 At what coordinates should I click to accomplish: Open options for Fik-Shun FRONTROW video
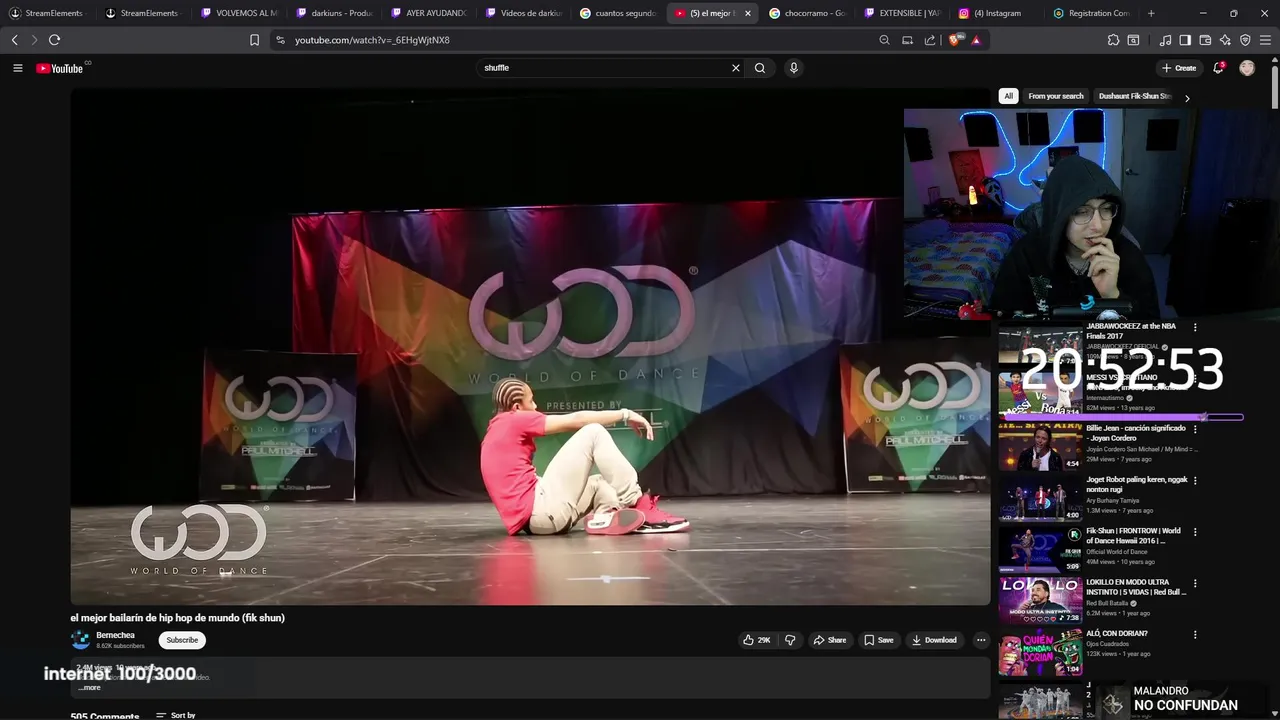1194,532
